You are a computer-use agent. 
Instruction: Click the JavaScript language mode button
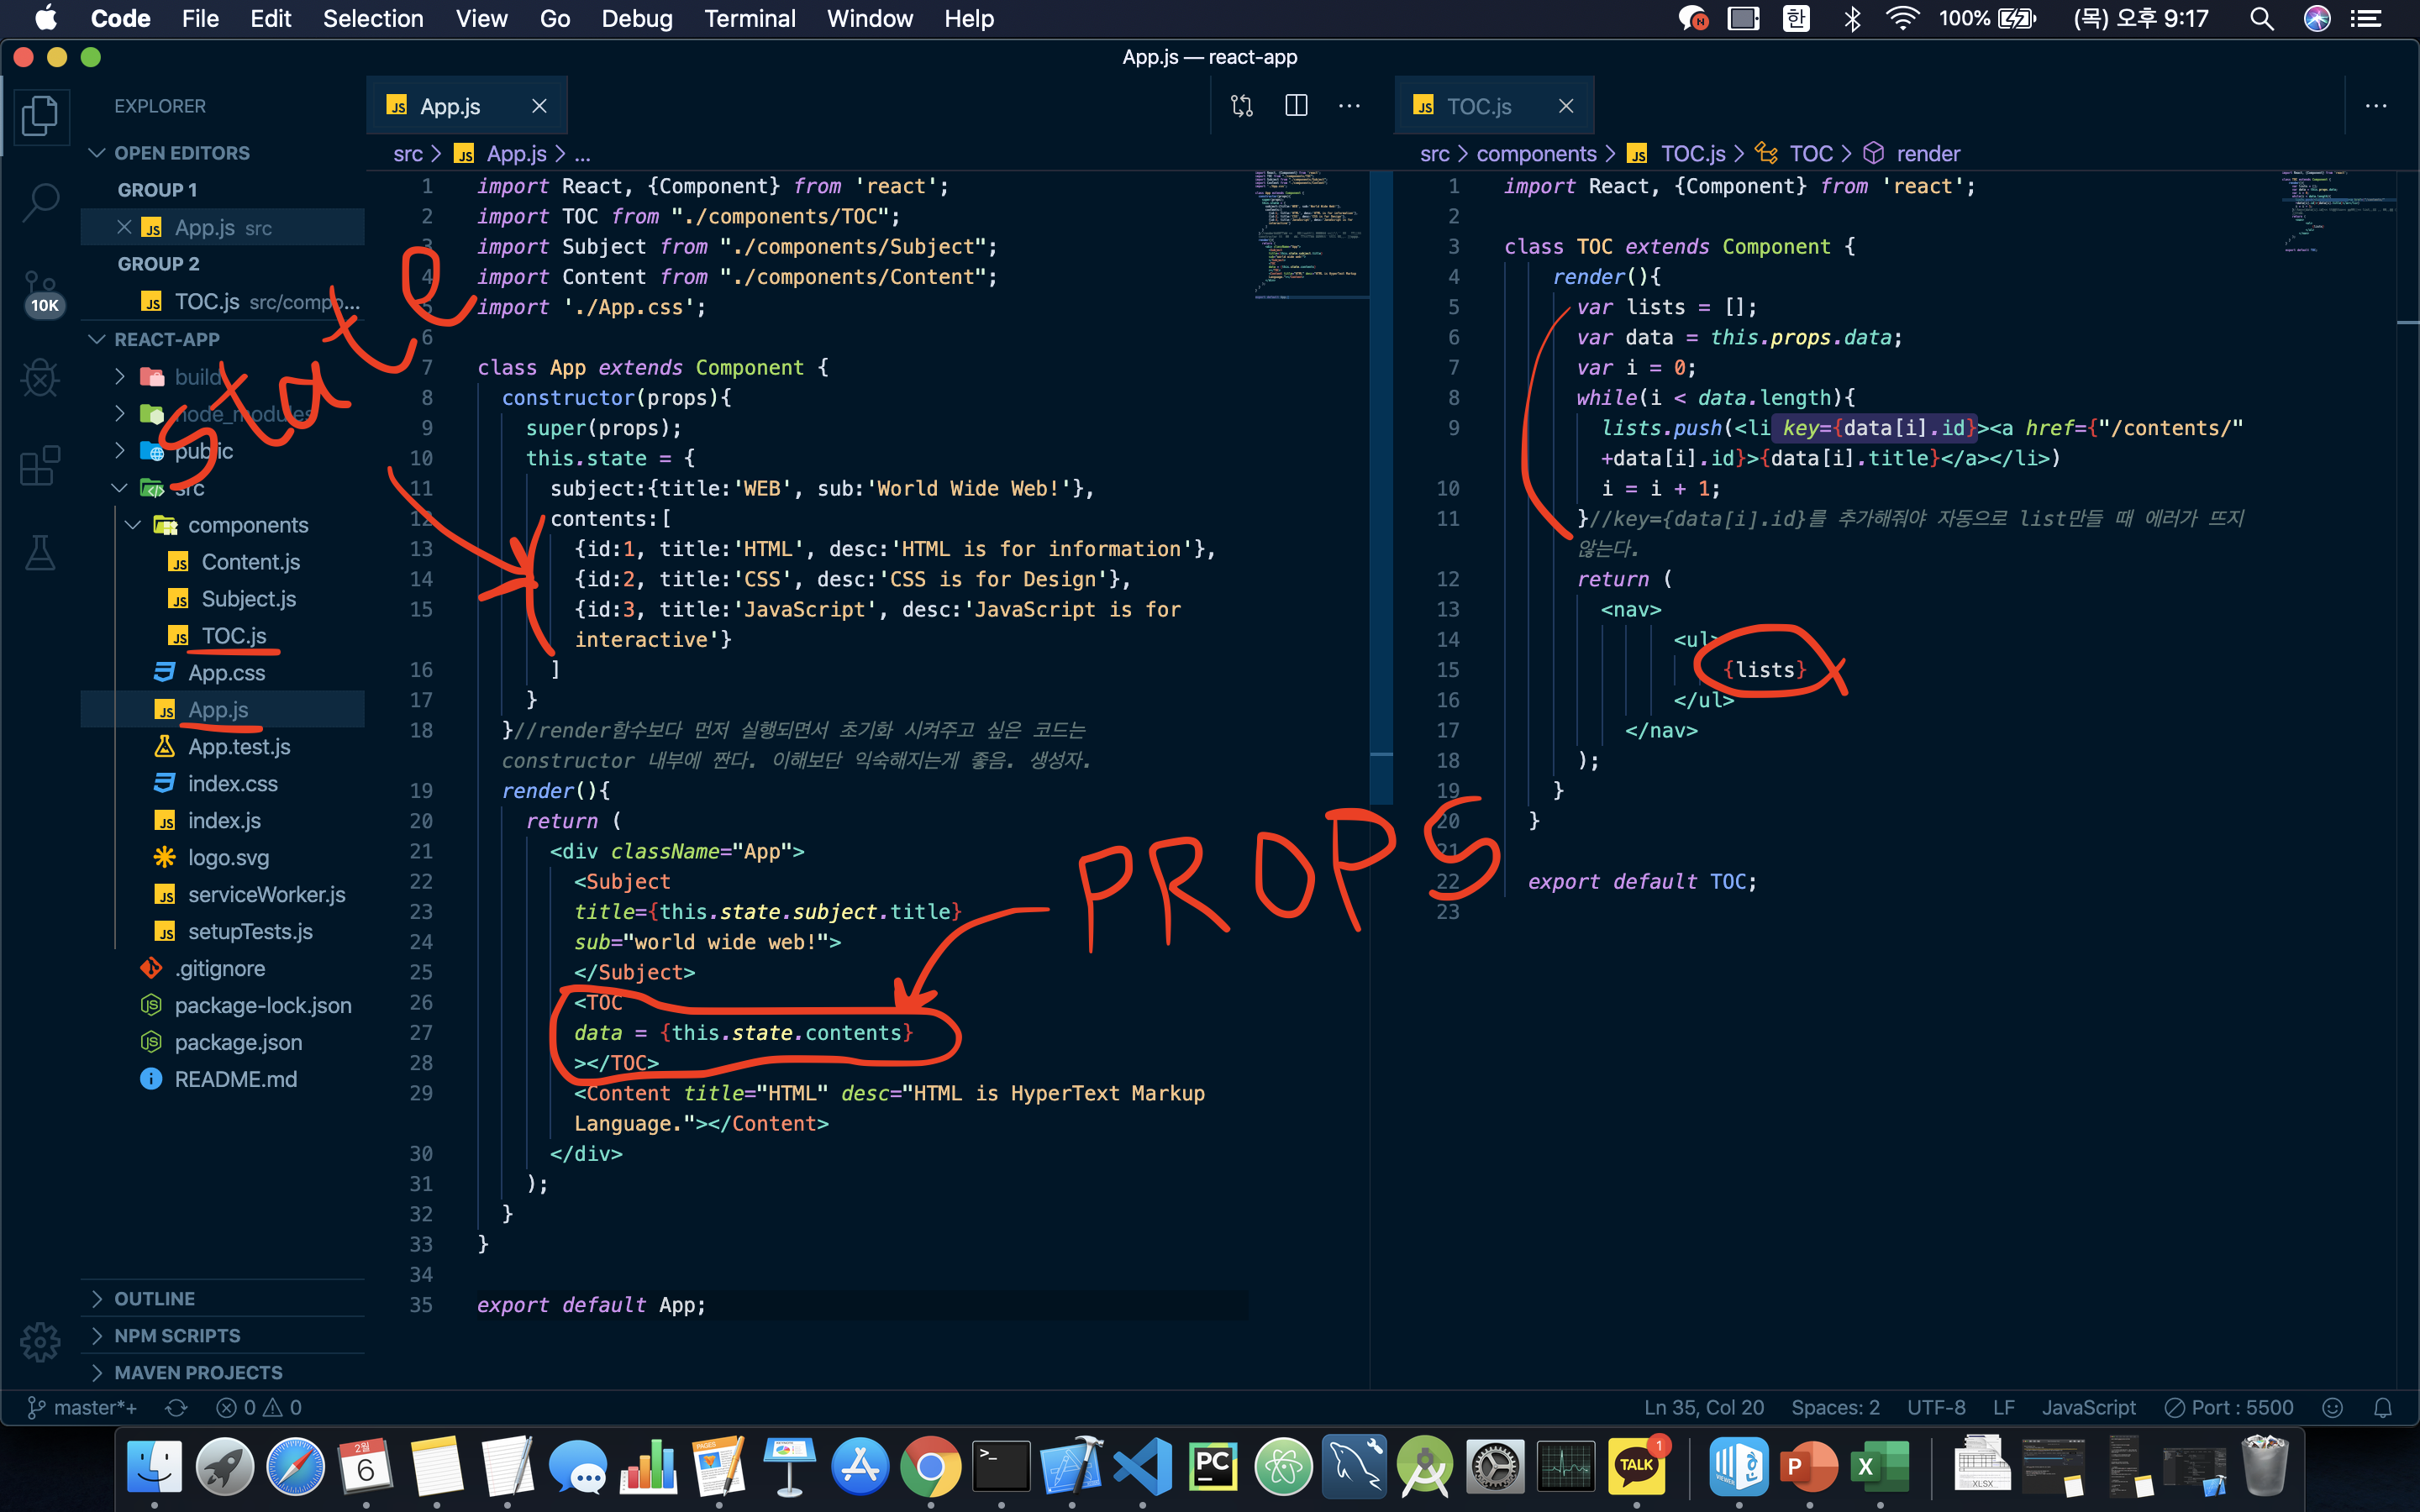[2088, 1407]
